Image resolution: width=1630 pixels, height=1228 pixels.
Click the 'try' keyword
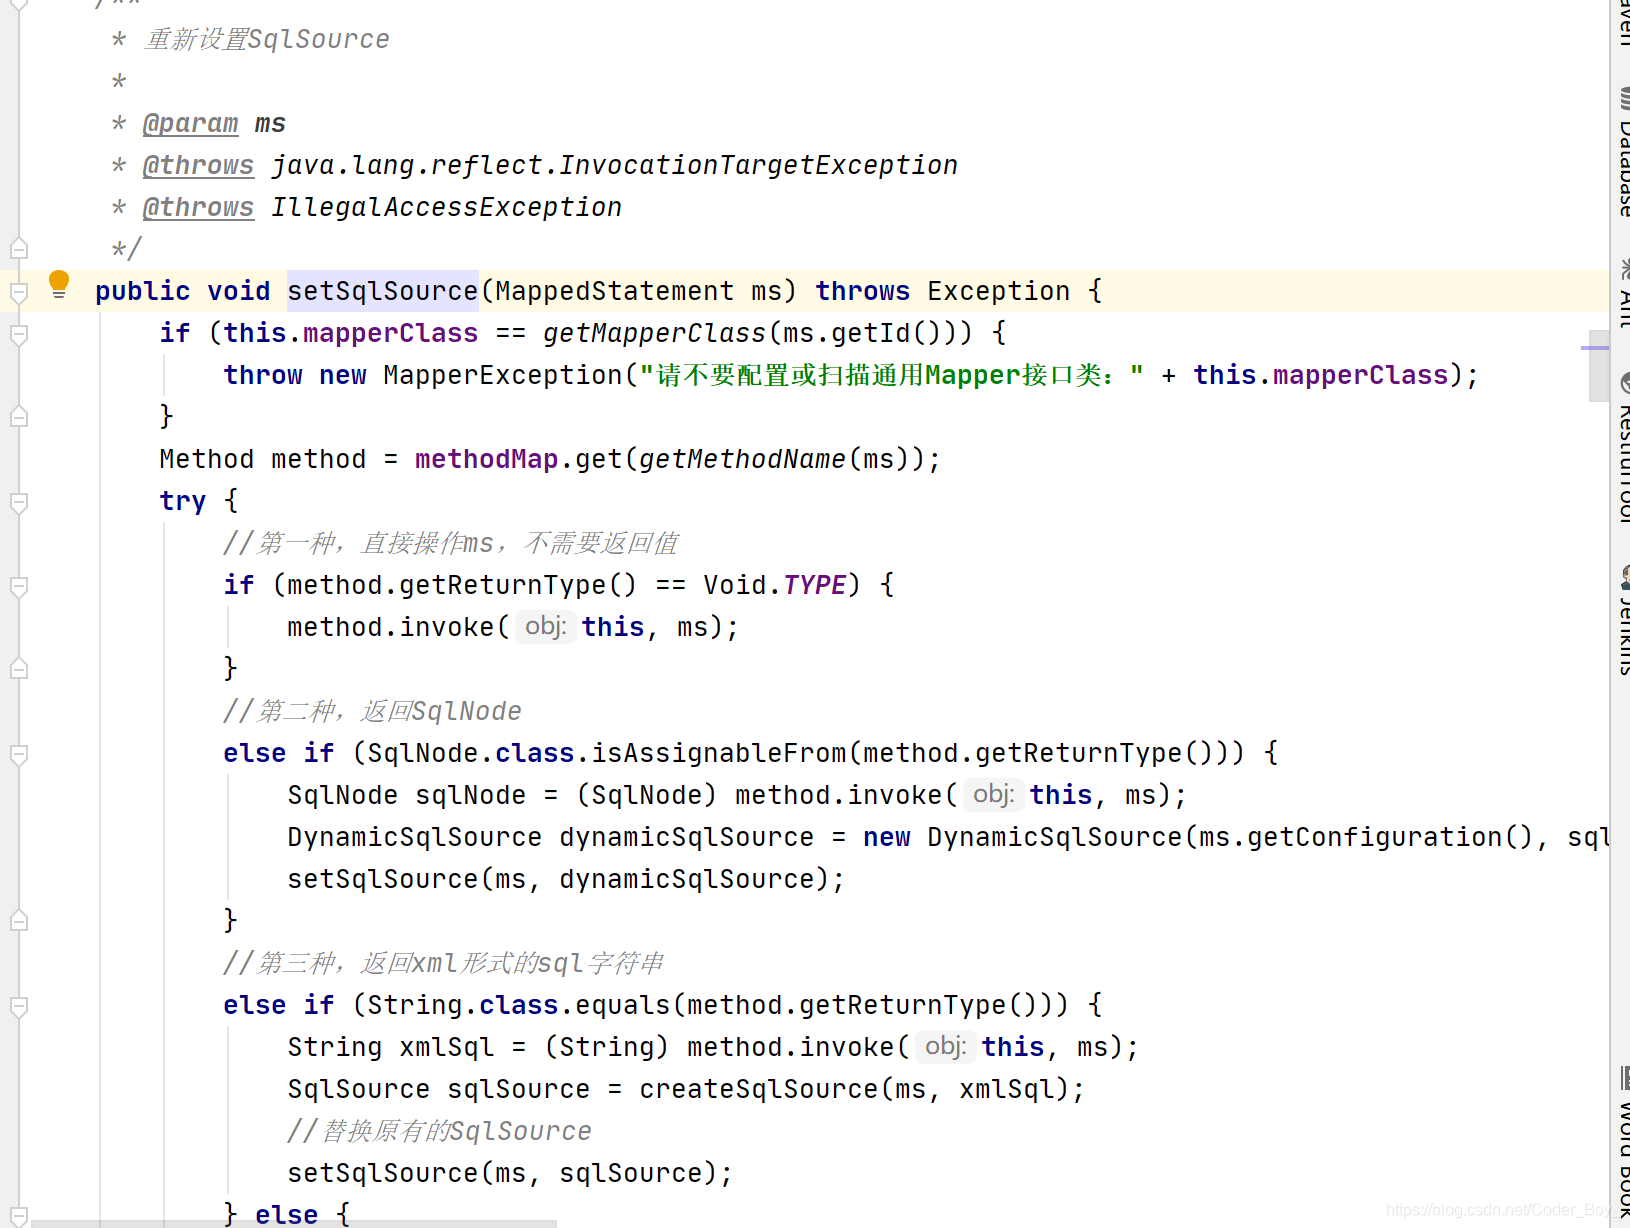click(x=182, y=501)
